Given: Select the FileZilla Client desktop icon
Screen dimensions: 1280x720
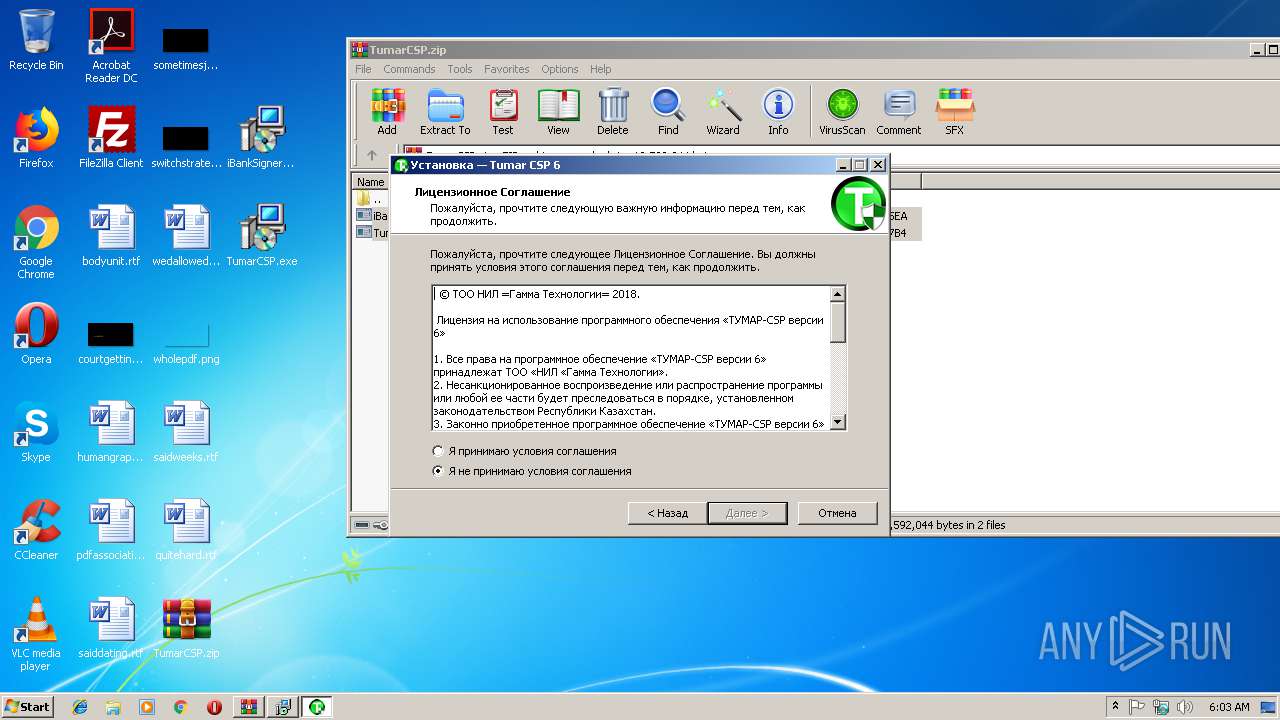Looking at the screenshot, I should pyautogui.click(x=111, y=138).
